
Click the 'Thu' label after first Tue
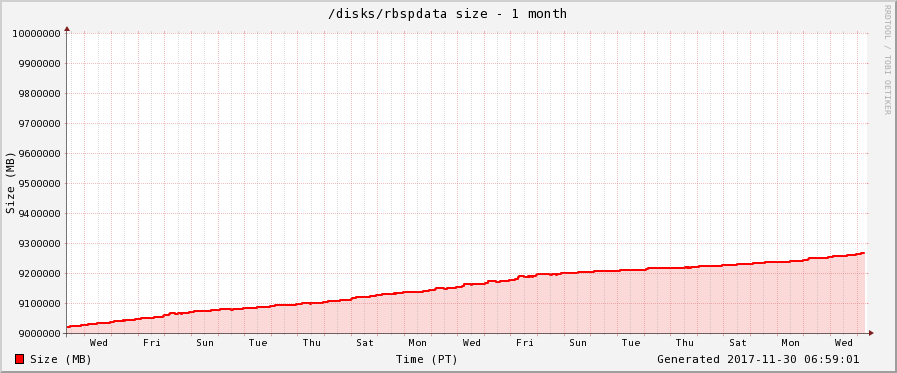point(312,343)
